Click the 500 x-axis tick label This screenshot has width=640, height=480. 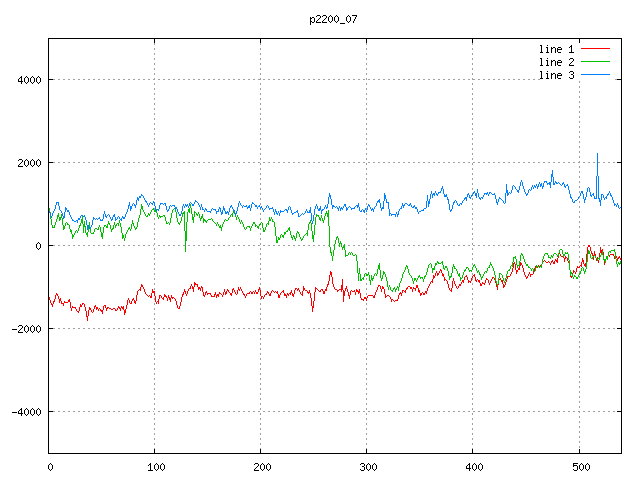[579, 466]
